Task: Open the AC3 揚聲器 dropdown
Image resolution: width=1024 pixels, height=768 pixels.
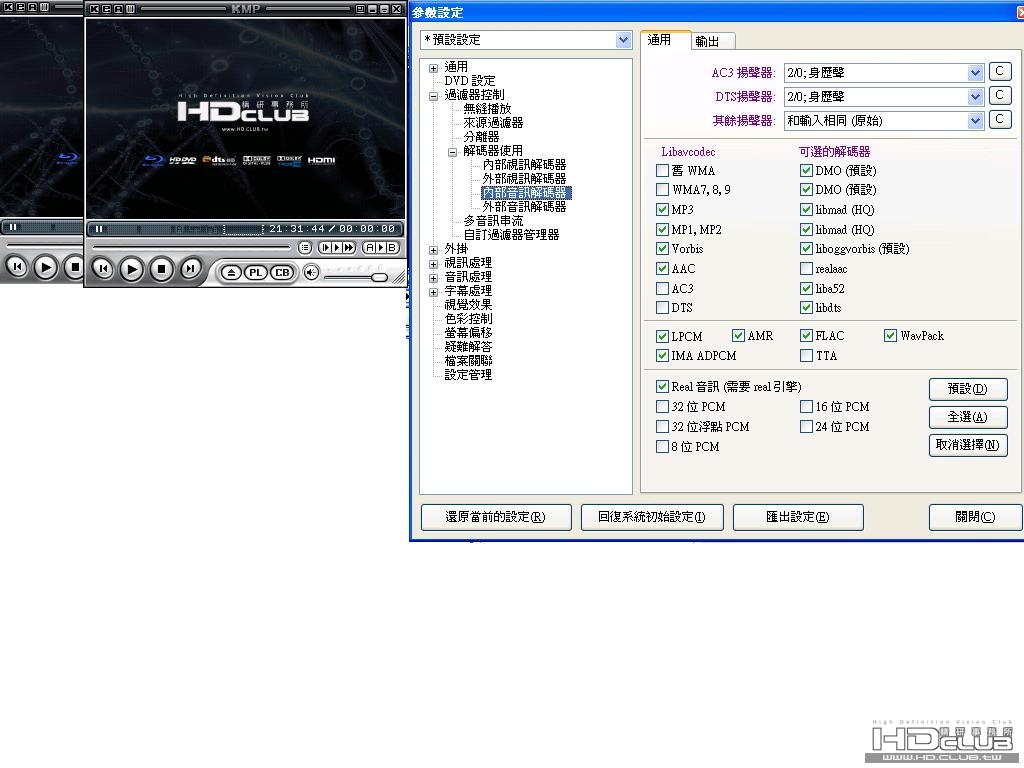Action: (x=975, y=72)
